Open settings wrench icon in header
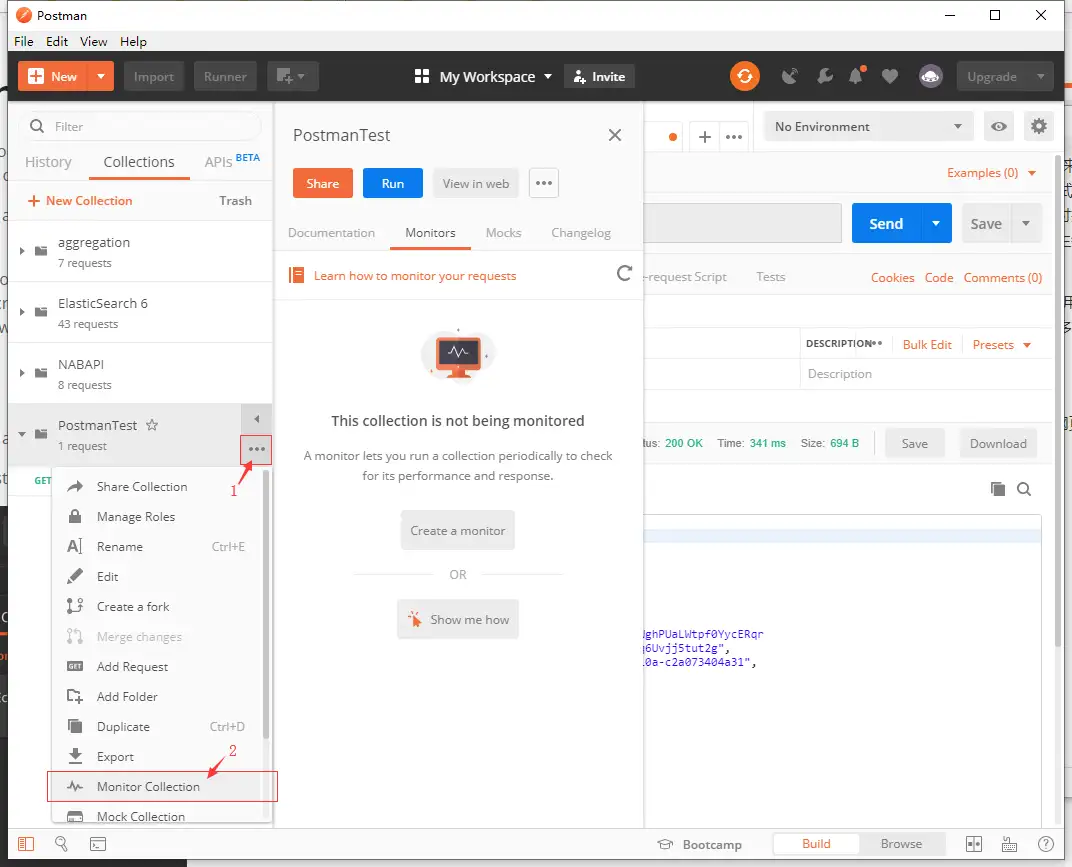This screenshot has width=1072, height=867. (824, 76)
